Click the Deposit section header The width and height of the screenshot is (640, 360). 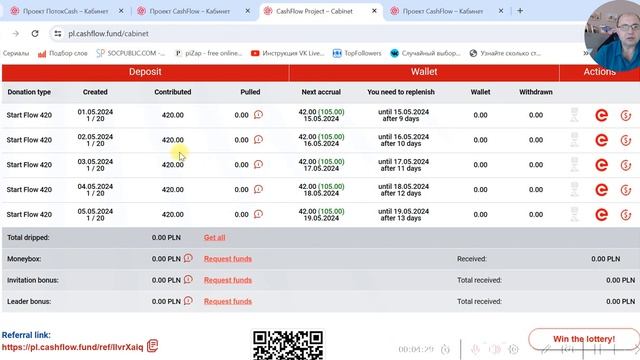click(145, 72)
